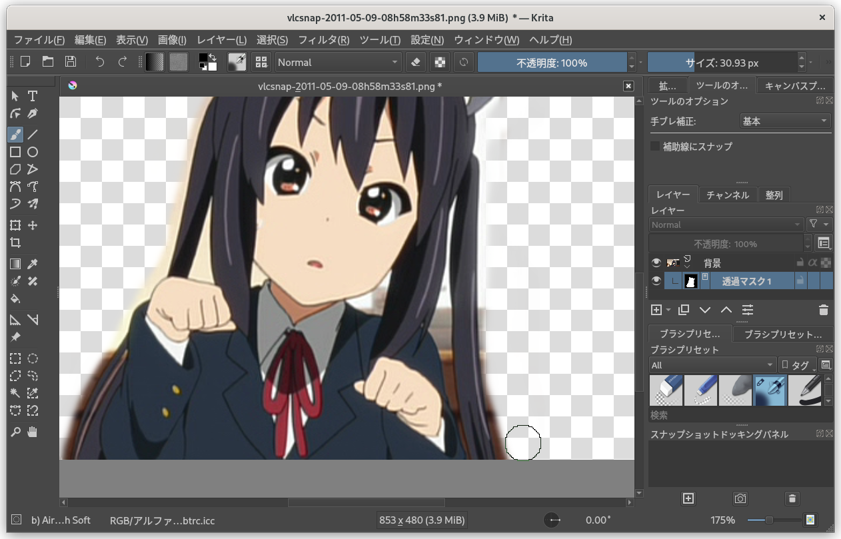
Task: Open layer properties sliders icon
Action: click(748, 310)
